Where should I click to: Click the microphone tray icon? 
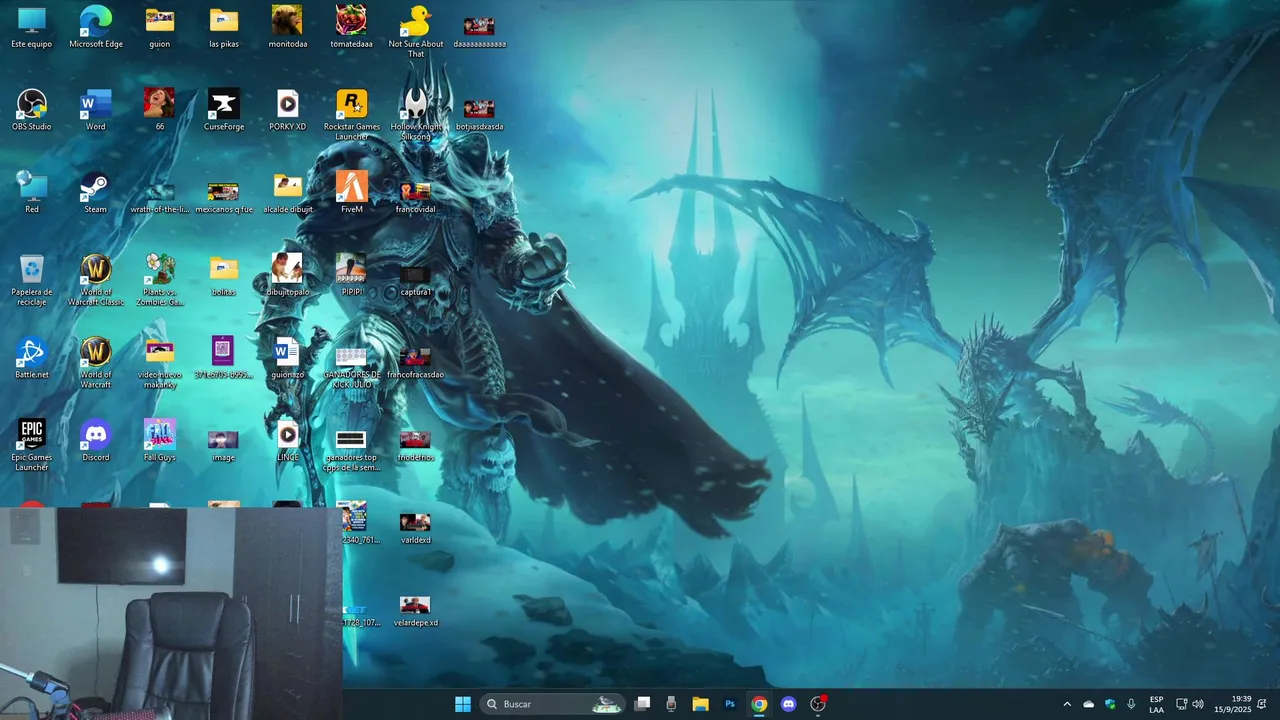(x=1131, y=704)
